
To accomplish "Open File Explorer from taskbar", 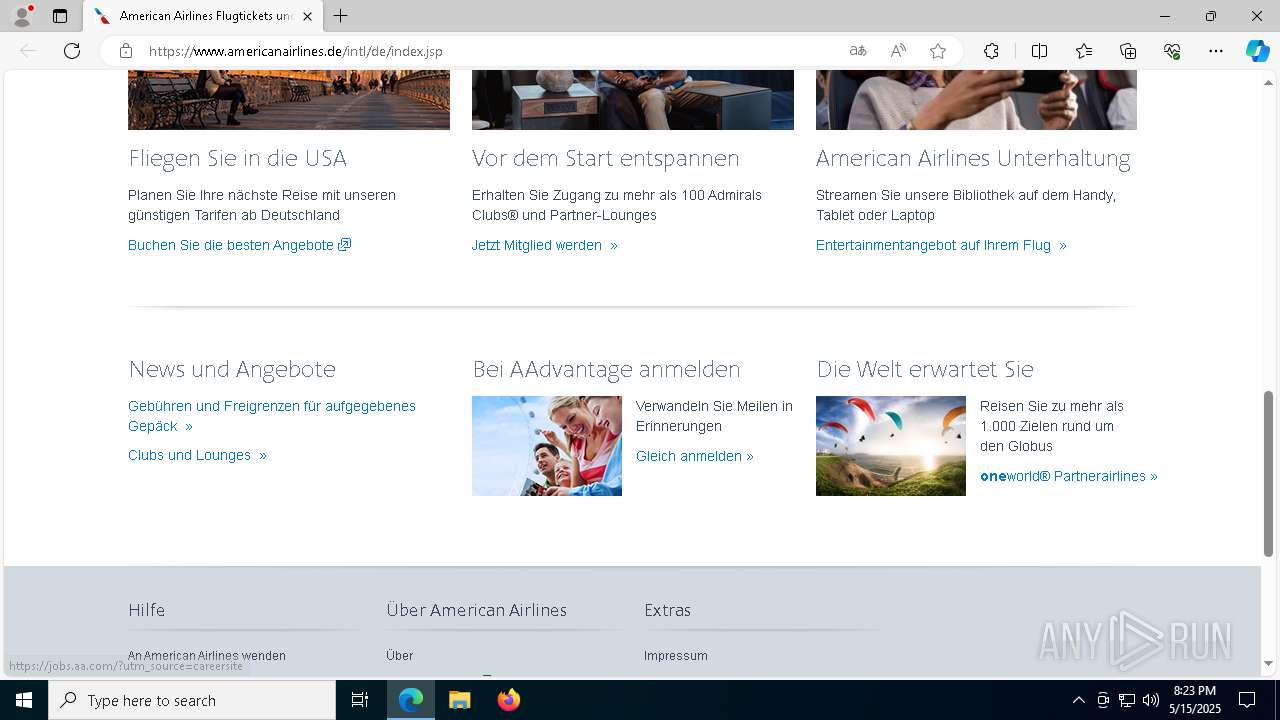I will [459, 700].
